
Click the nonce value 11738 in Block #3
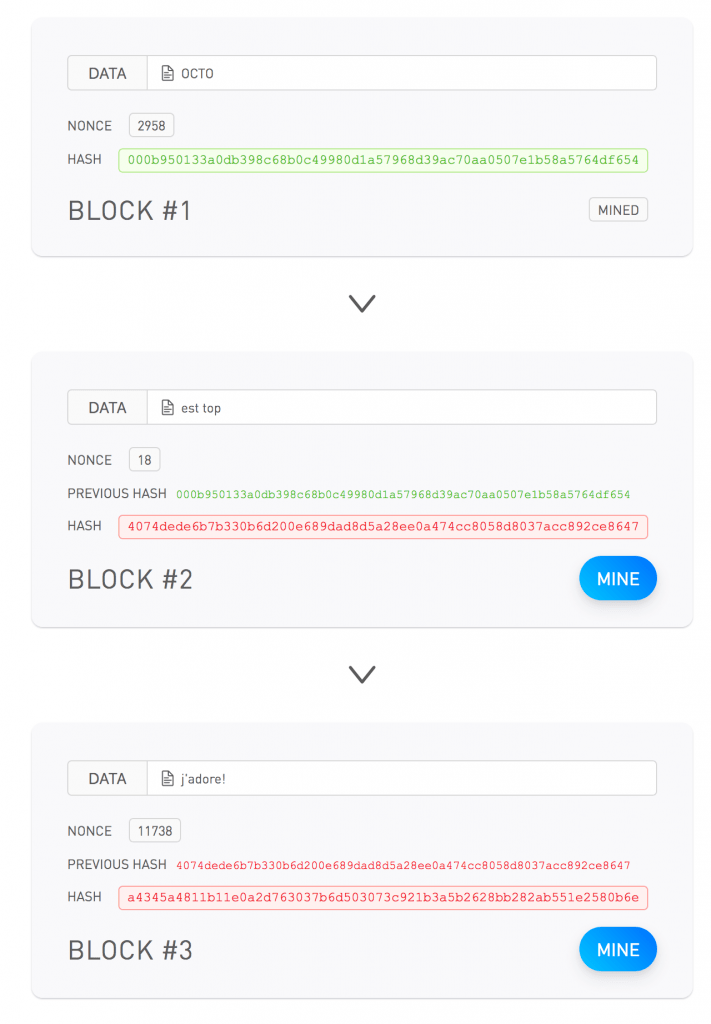(x=155, y=831)
